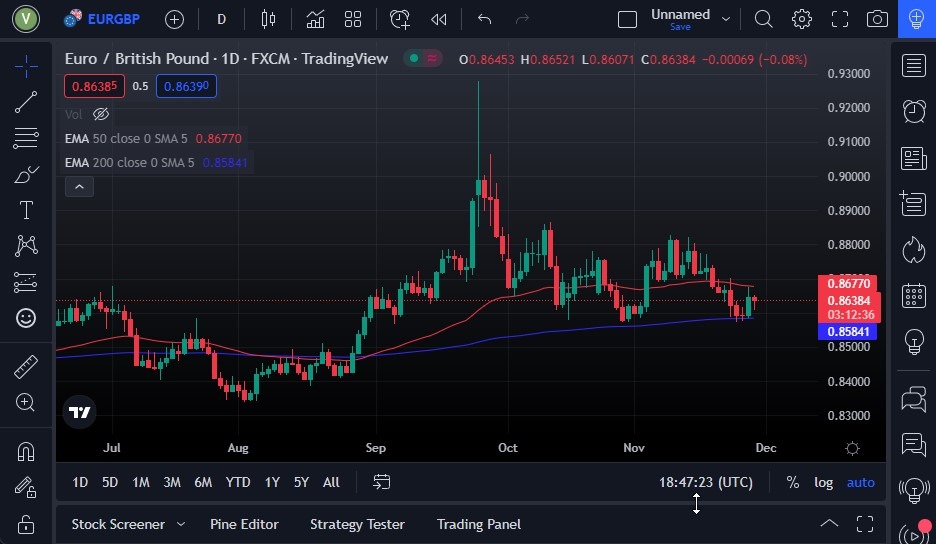Open the notifications stream icon
The image size is (936, 544).
pyautogui.click(x=915, y=531)
